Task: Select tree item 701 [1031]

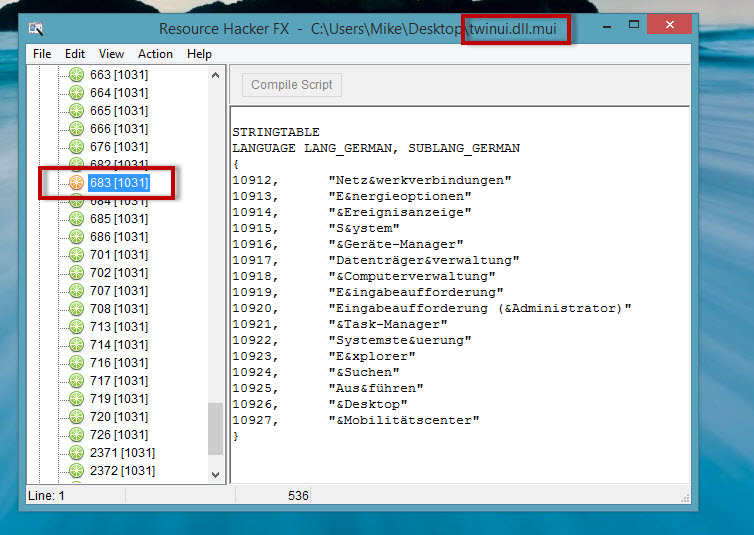Action: coord(119,255)
